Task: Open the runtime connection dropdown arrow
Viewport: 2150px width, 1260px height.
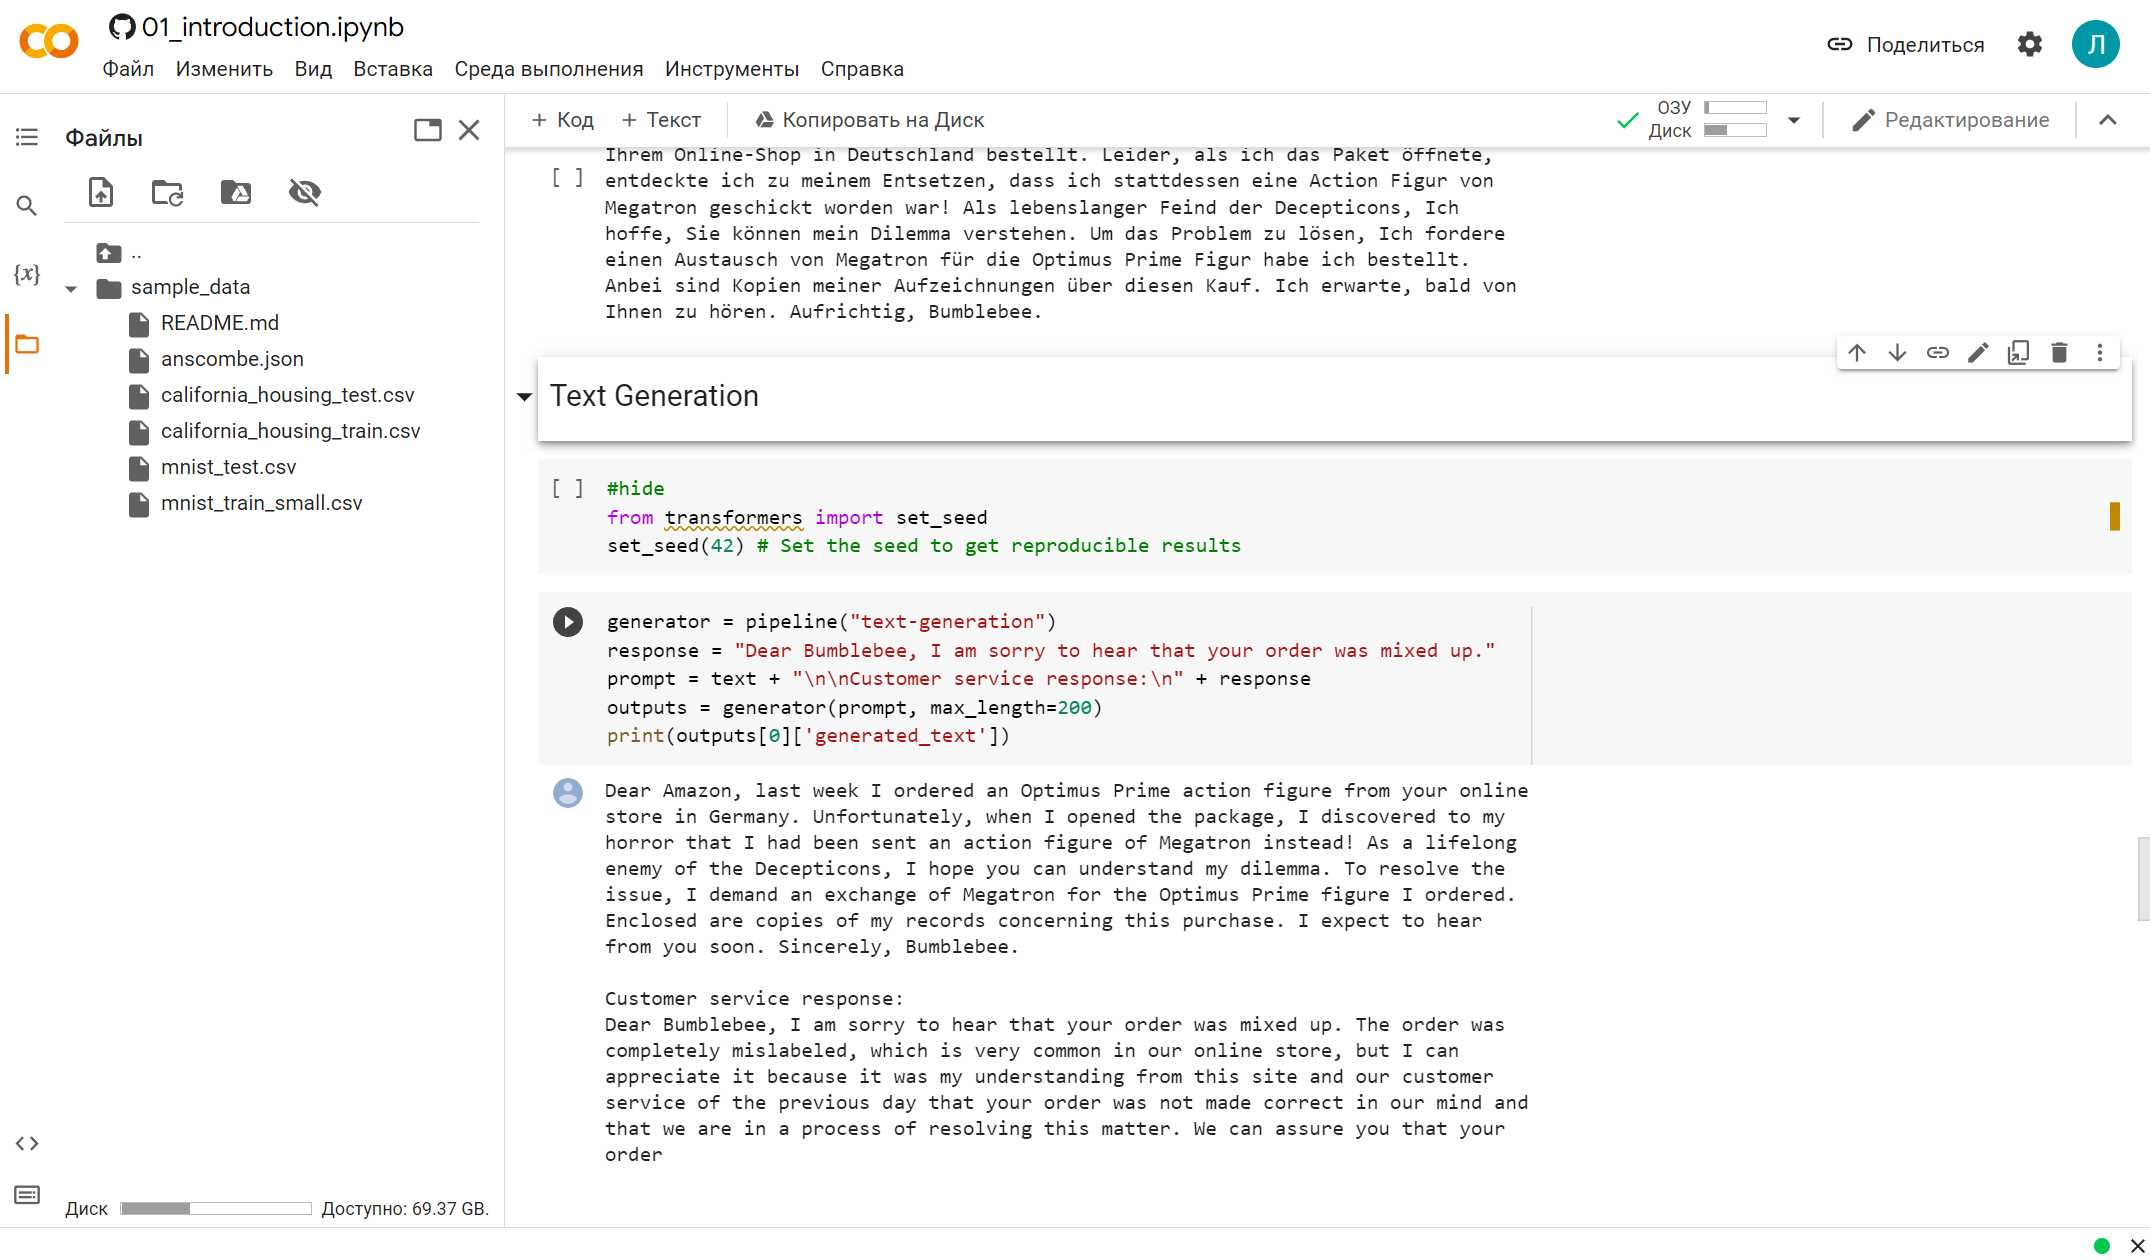Action: click(1794, 120)
